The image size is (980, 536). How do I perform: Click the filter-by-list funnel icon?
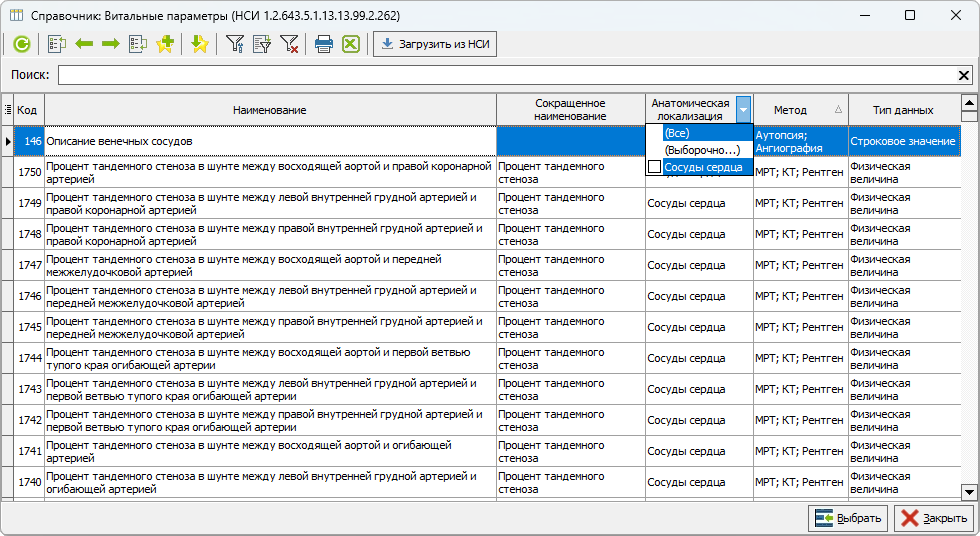[262, 44]
